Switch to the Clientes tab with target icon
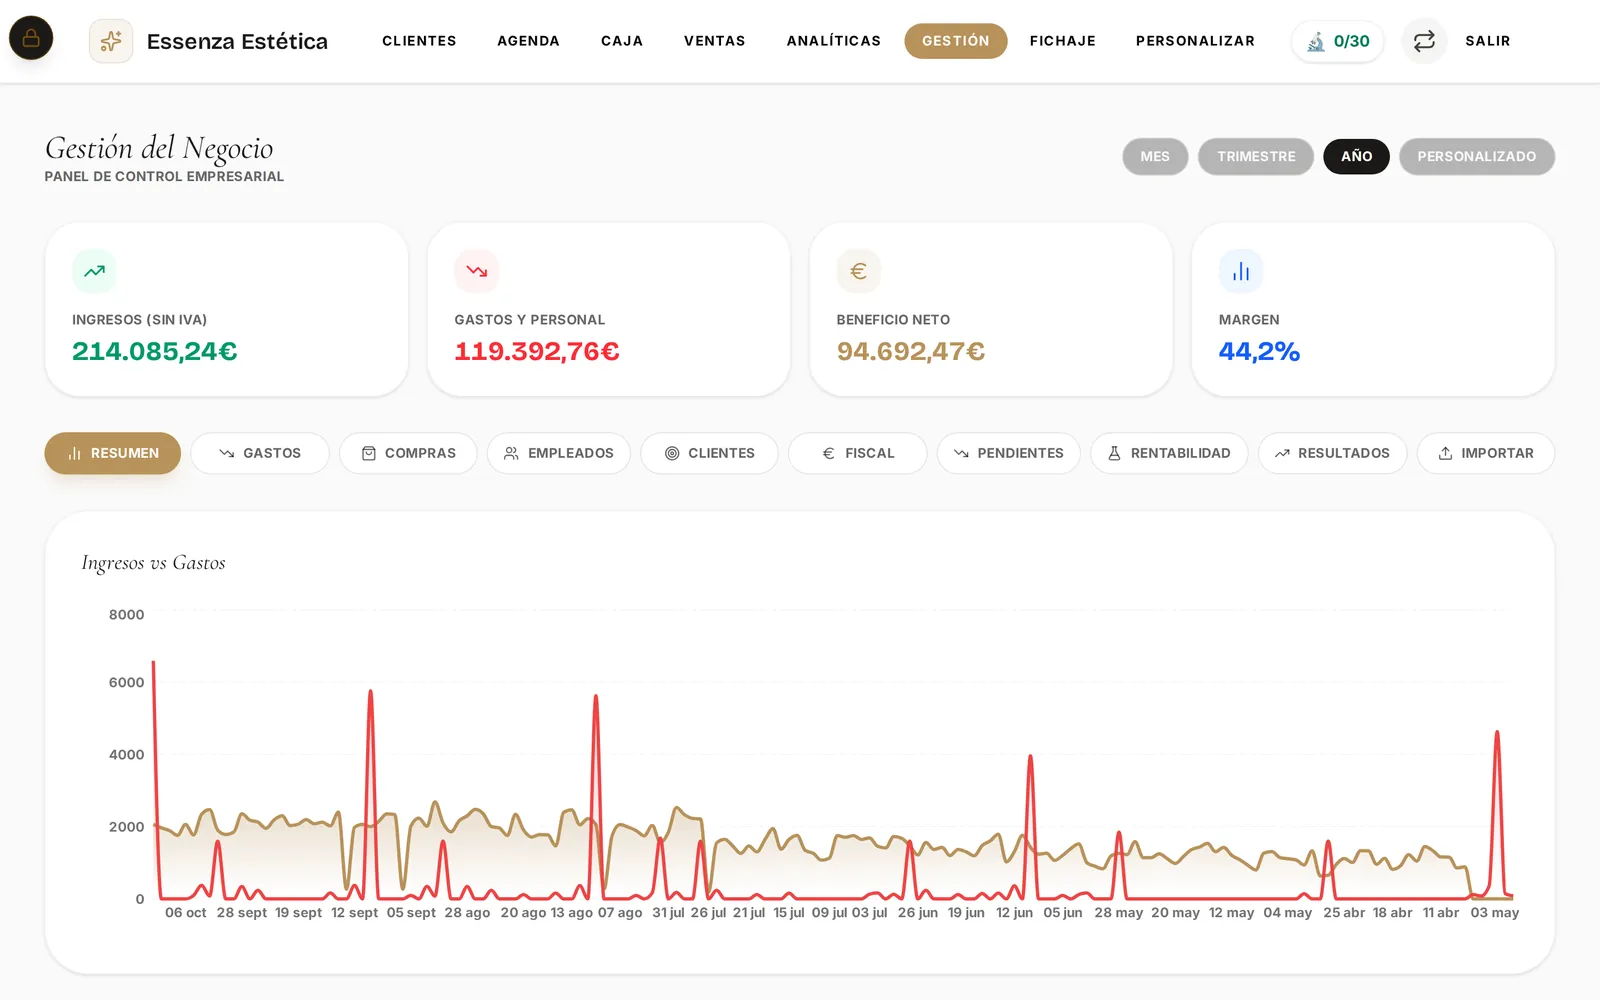Screen dimensions: 1600x1000 (x=709, y=453)
